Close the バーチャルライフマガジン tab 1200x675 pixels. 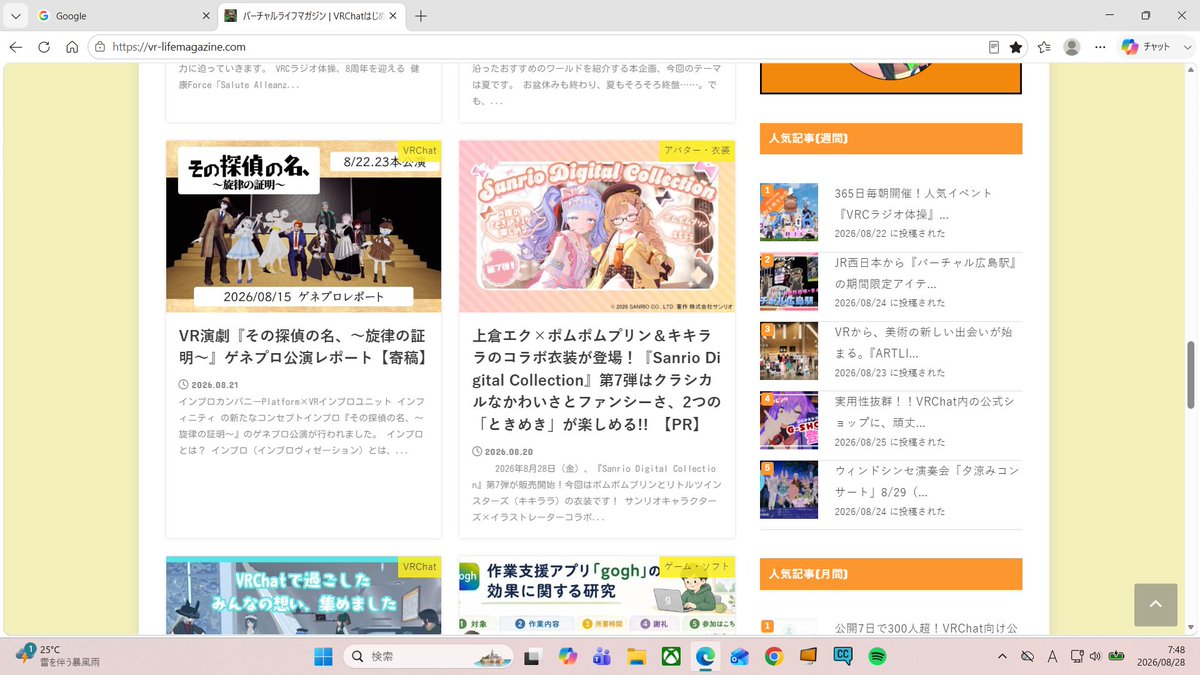tap(393, 16)
